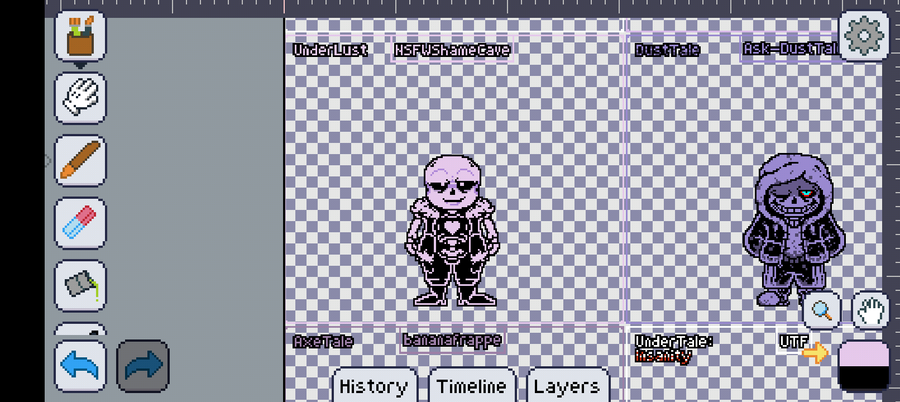
Task: Pick the black secondary color swatch
Action: 864,379
